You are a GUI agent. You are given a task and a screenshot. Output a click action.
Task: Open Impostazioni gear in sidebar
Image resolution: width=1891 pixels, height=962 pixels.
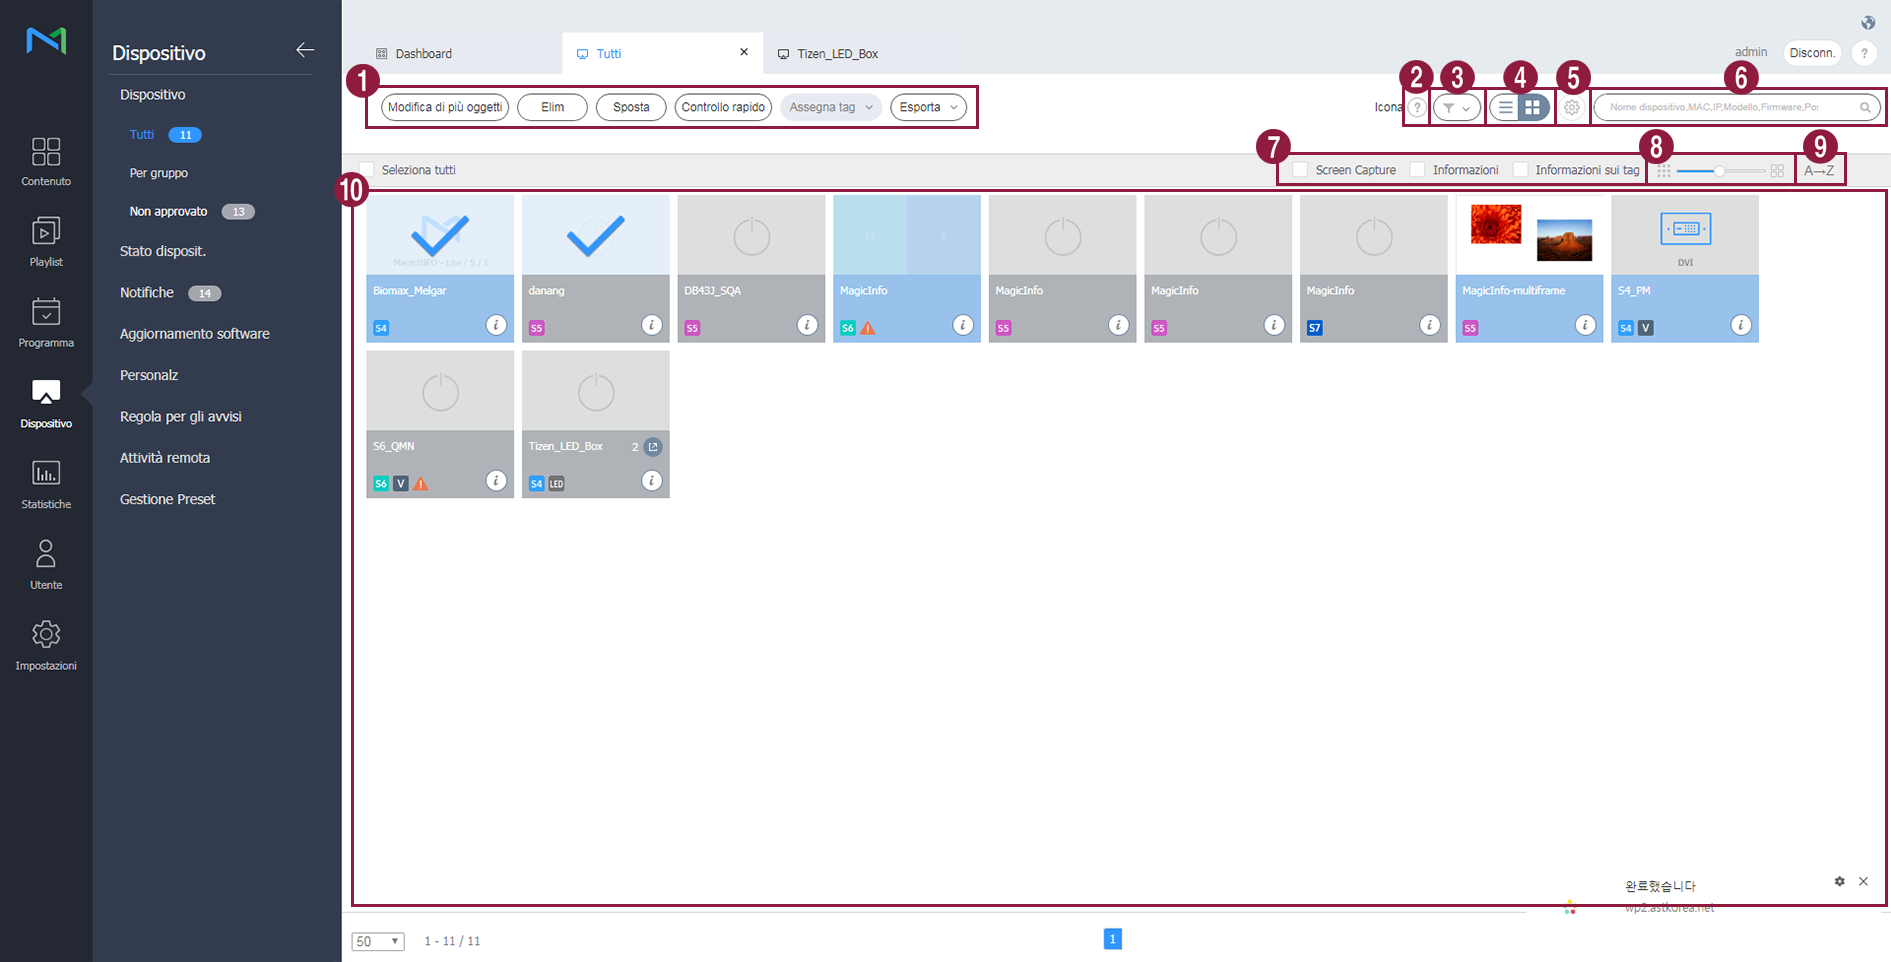46,645
